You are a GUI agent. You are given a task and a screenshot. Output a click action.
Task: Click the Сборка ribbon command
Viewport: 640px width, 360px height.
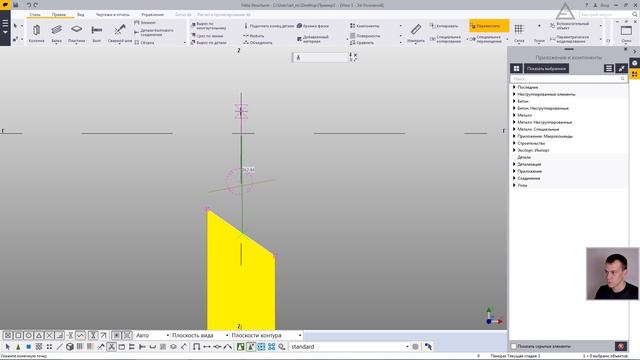(x=144, y=42)
